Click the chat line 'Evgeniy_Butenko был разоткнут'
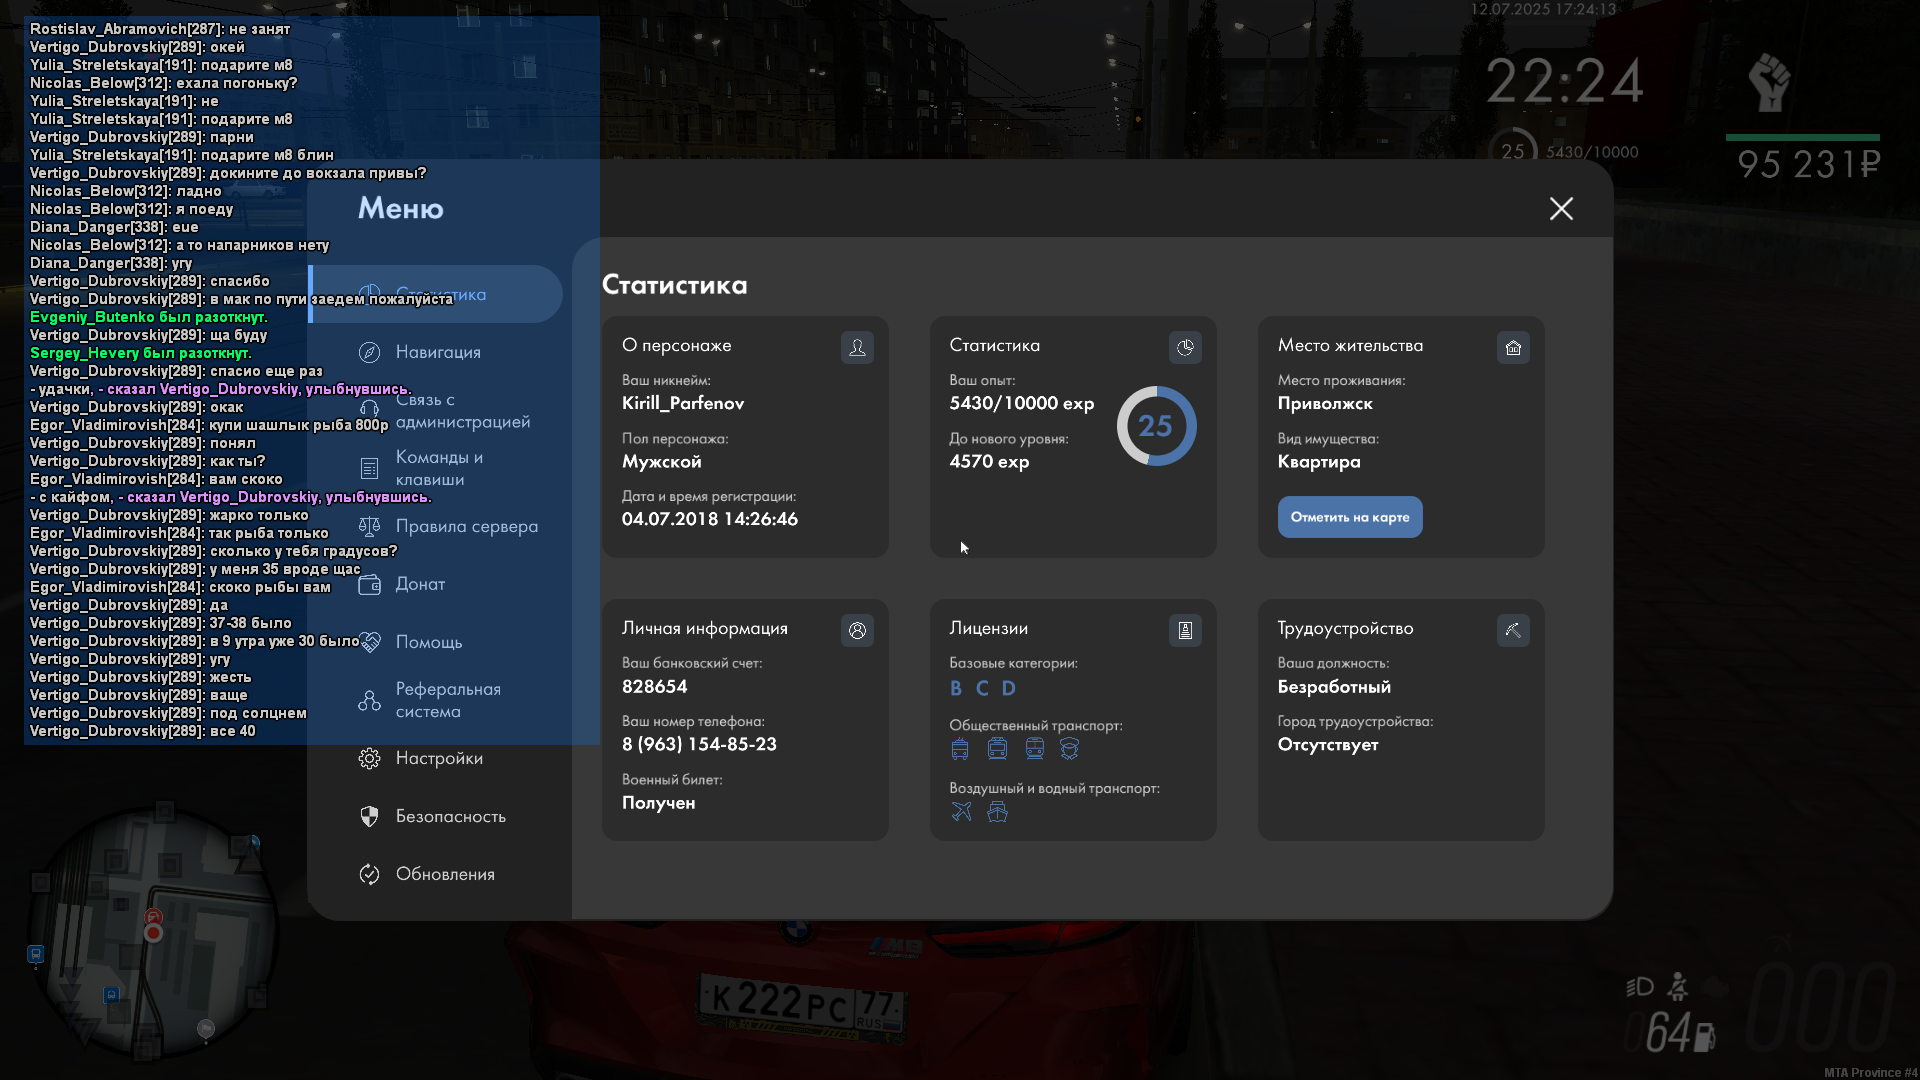This screenshot has width=1920, height=1080. click(x=149, y=317)
